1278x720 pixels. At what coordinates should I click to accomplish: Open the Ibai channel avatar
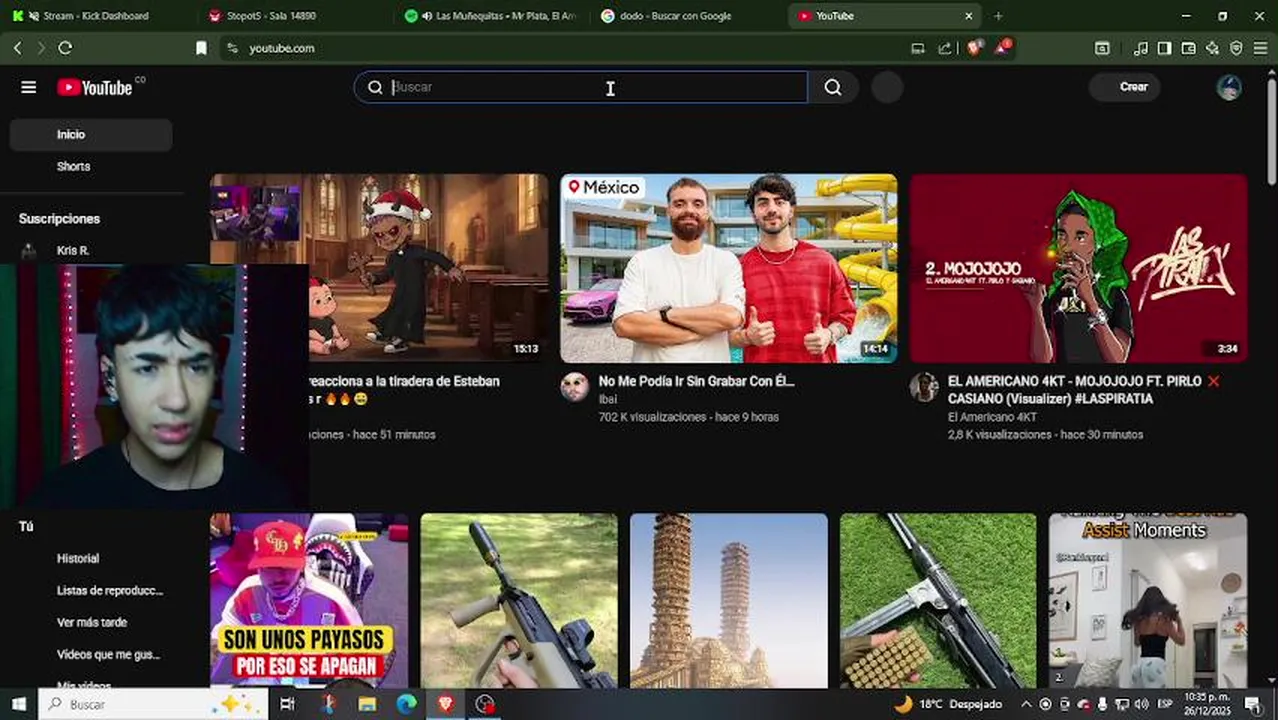574,387
